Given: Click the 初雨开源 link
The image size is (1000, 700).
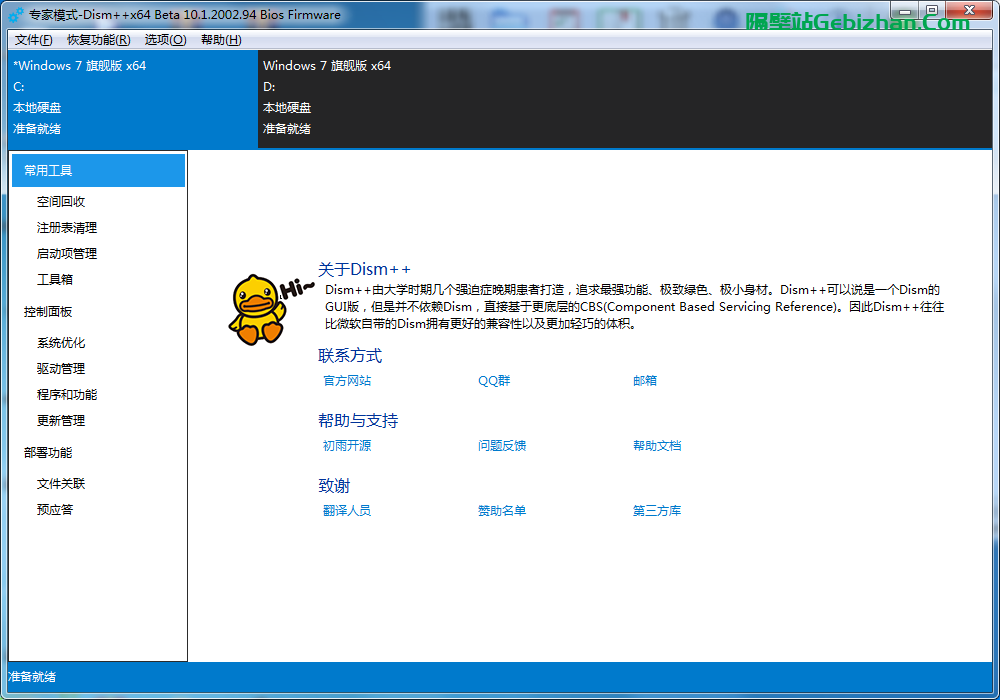Looking at the screenshot, I should click(x=347, y=446).
